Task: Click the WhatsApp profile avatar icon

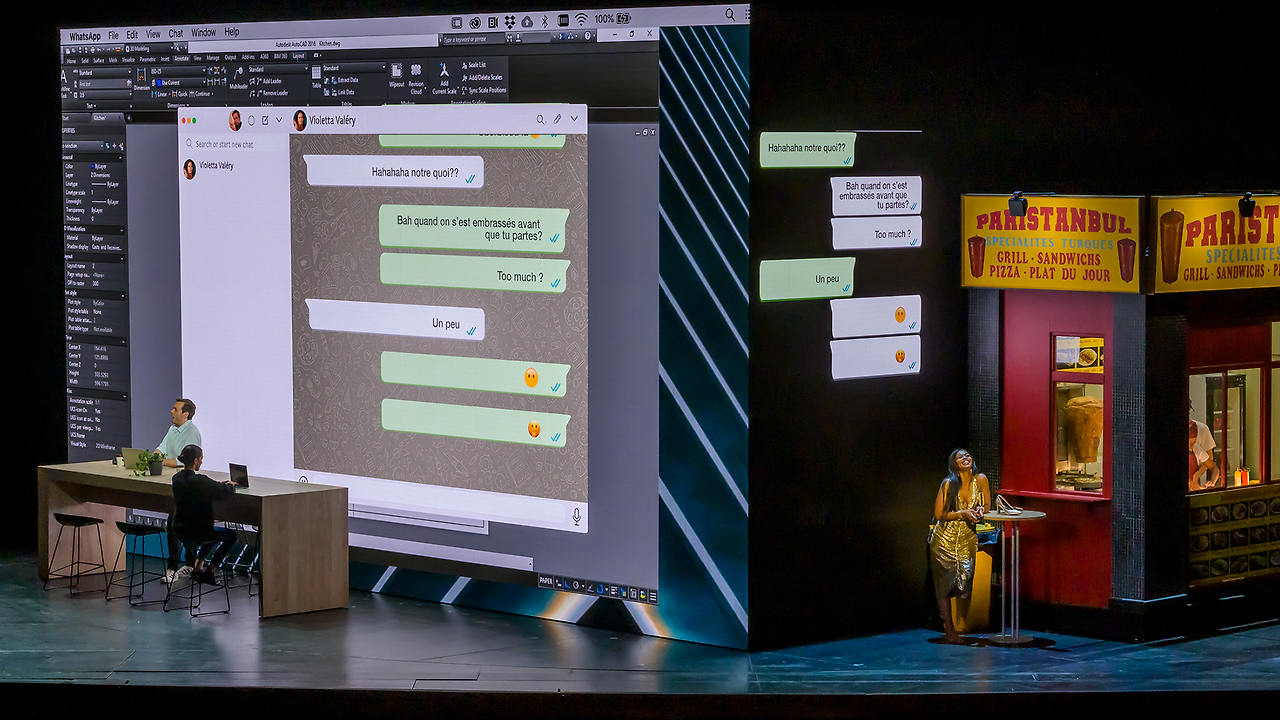Action: click(x=236, y=121)
